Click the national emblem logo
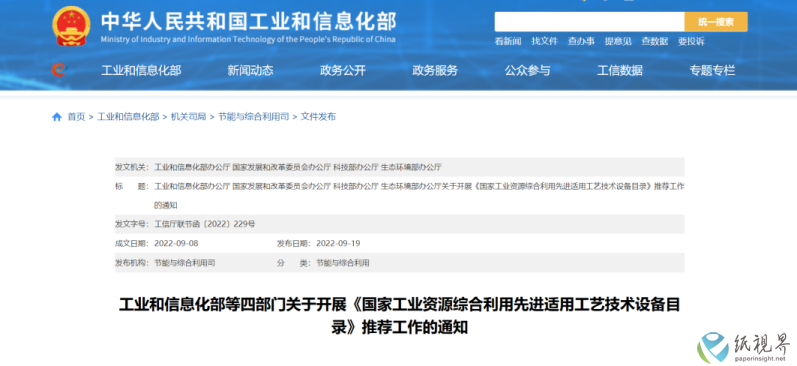 pos(71,26)
